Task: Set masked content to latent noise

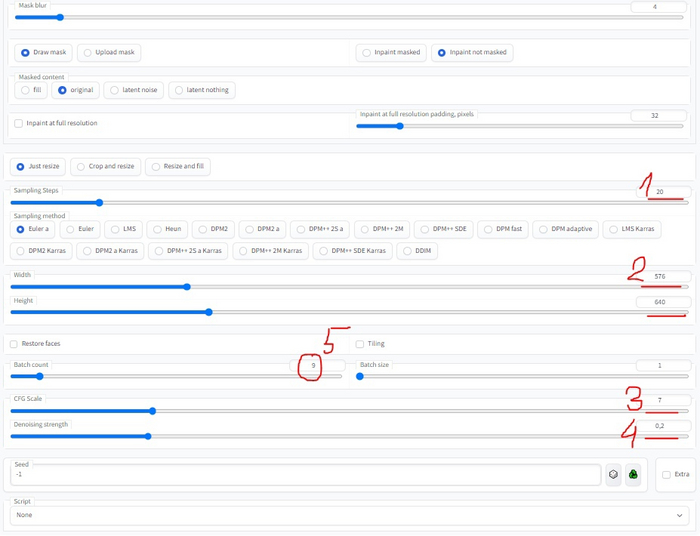Action: click(x=133, y=90)
